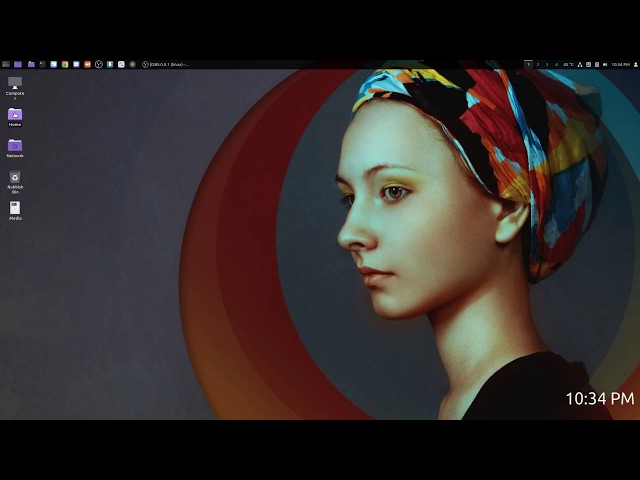This screenshot has height=480, width=640.
Task: Open the user account menu icon
Action: click(636, 64)
